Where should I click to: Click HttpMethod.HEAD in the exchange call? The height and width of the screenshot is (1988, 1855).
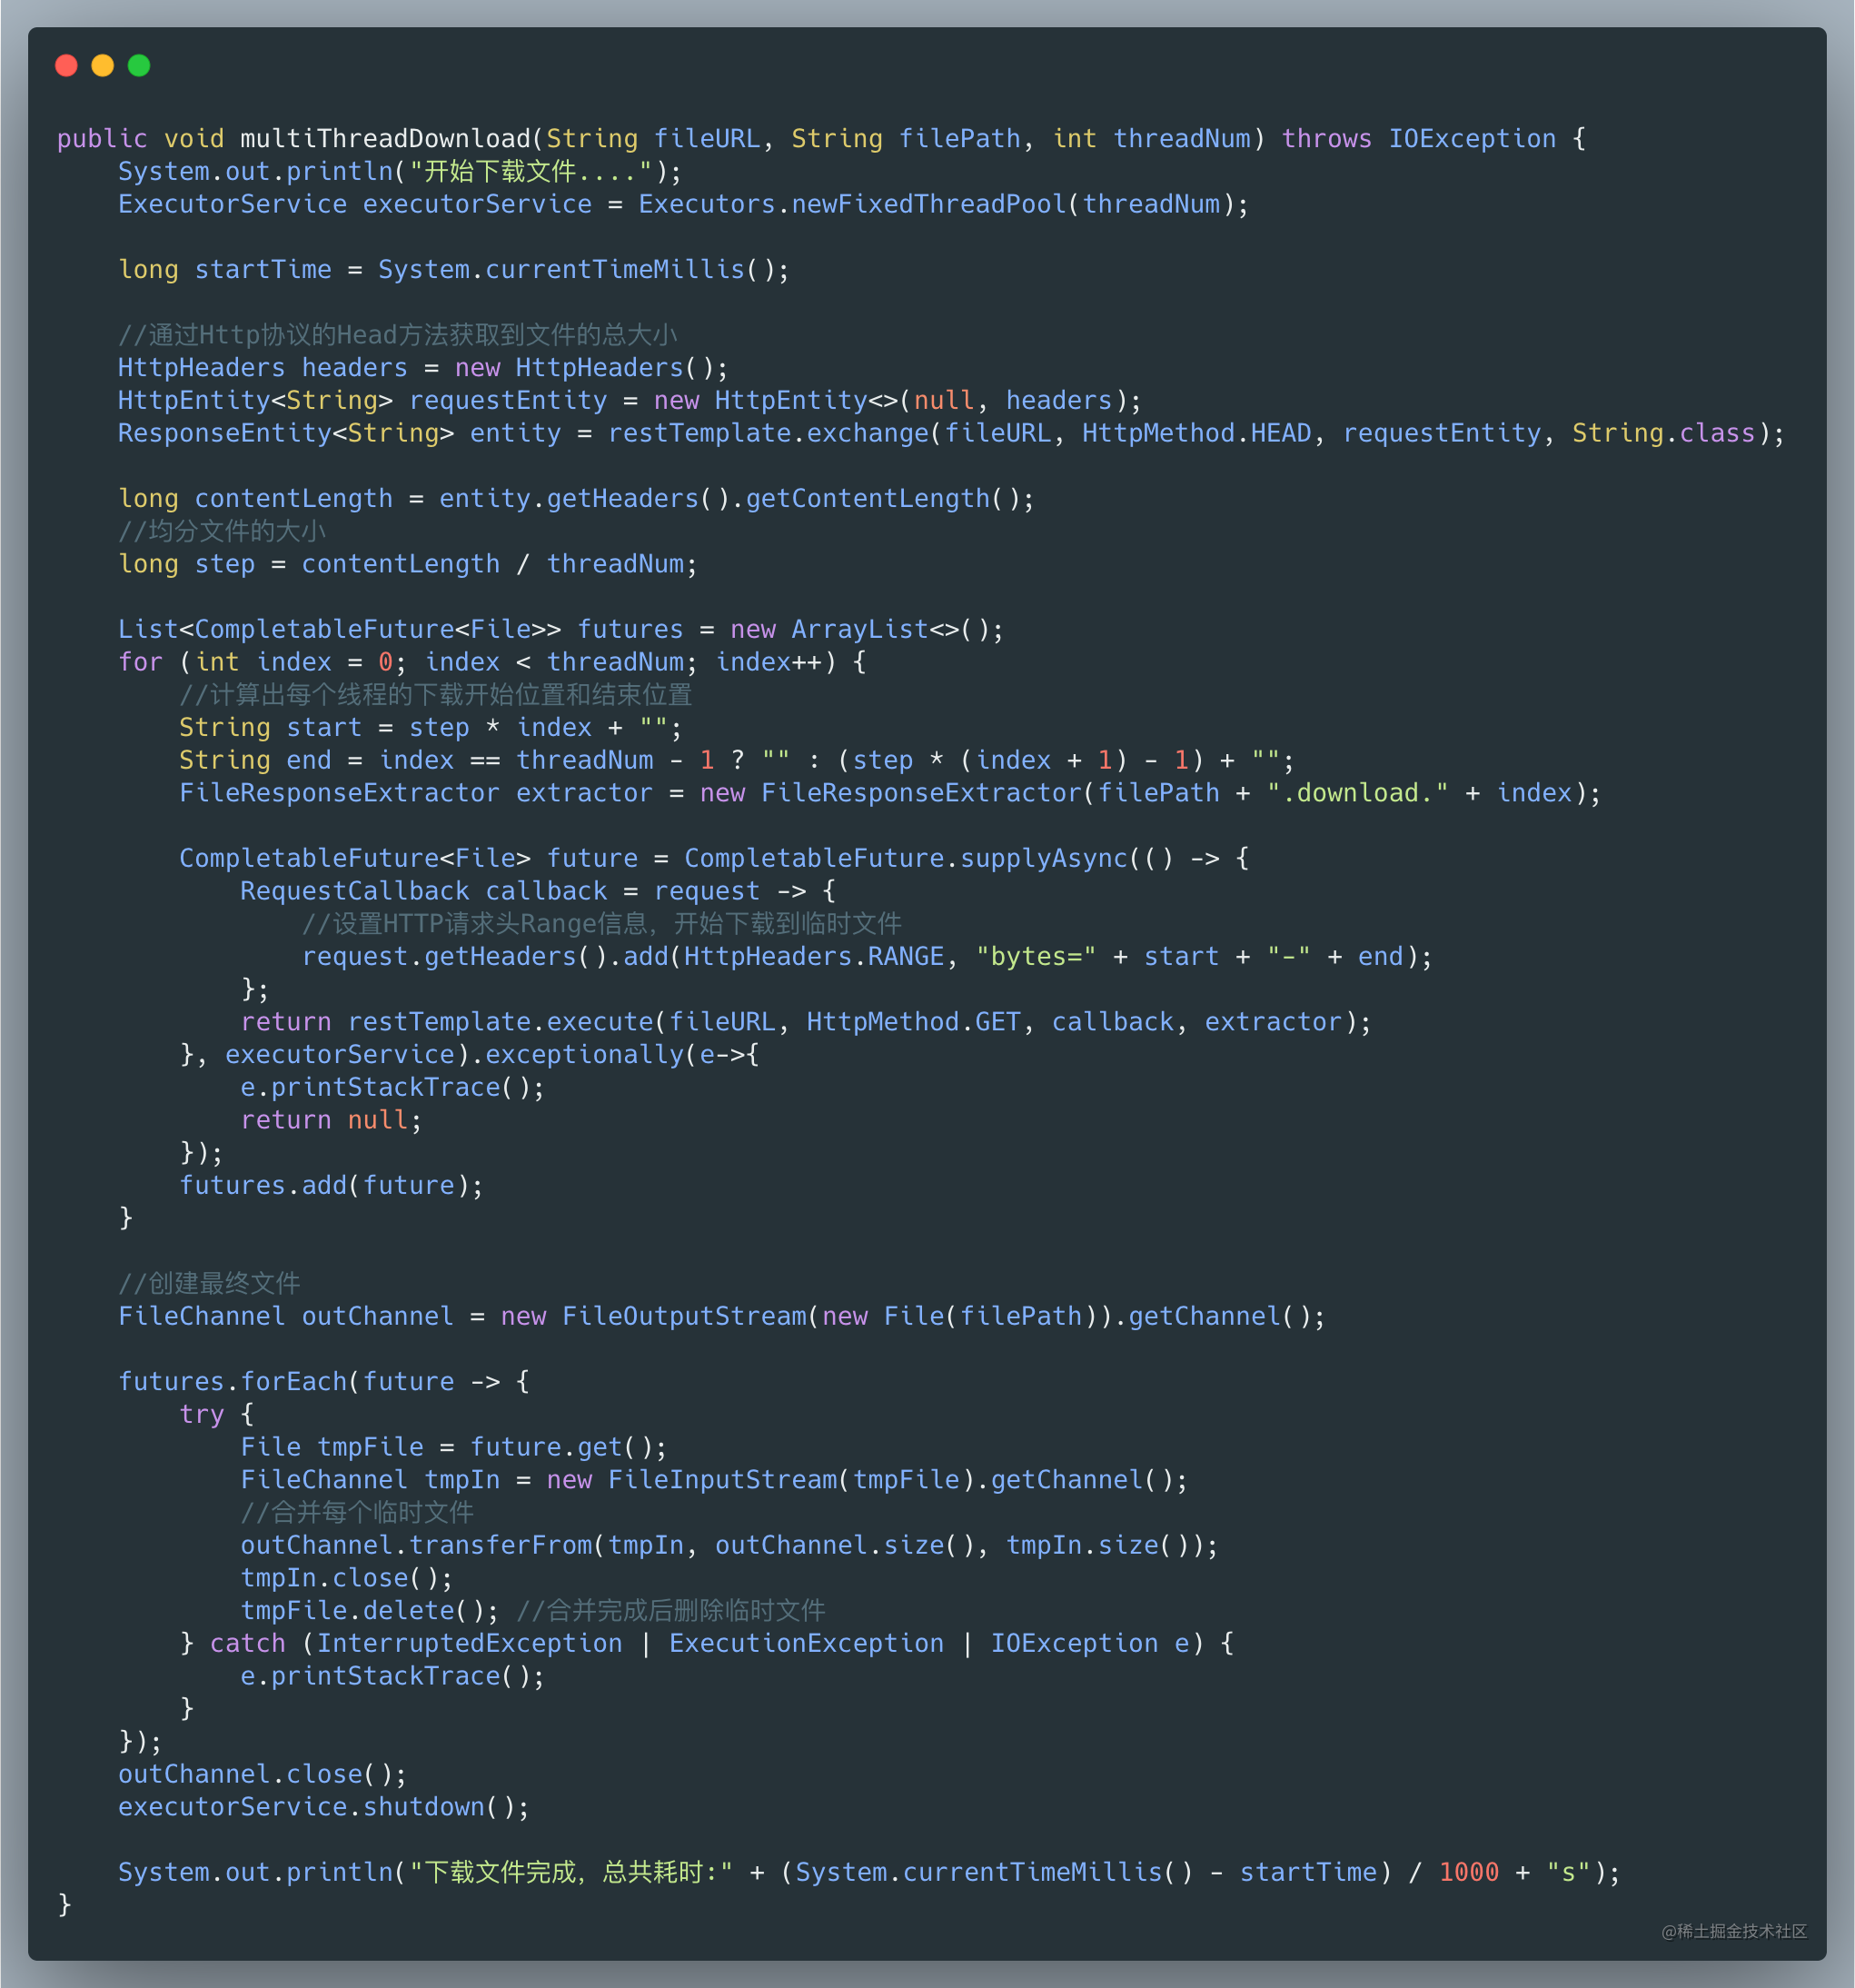1196,433
